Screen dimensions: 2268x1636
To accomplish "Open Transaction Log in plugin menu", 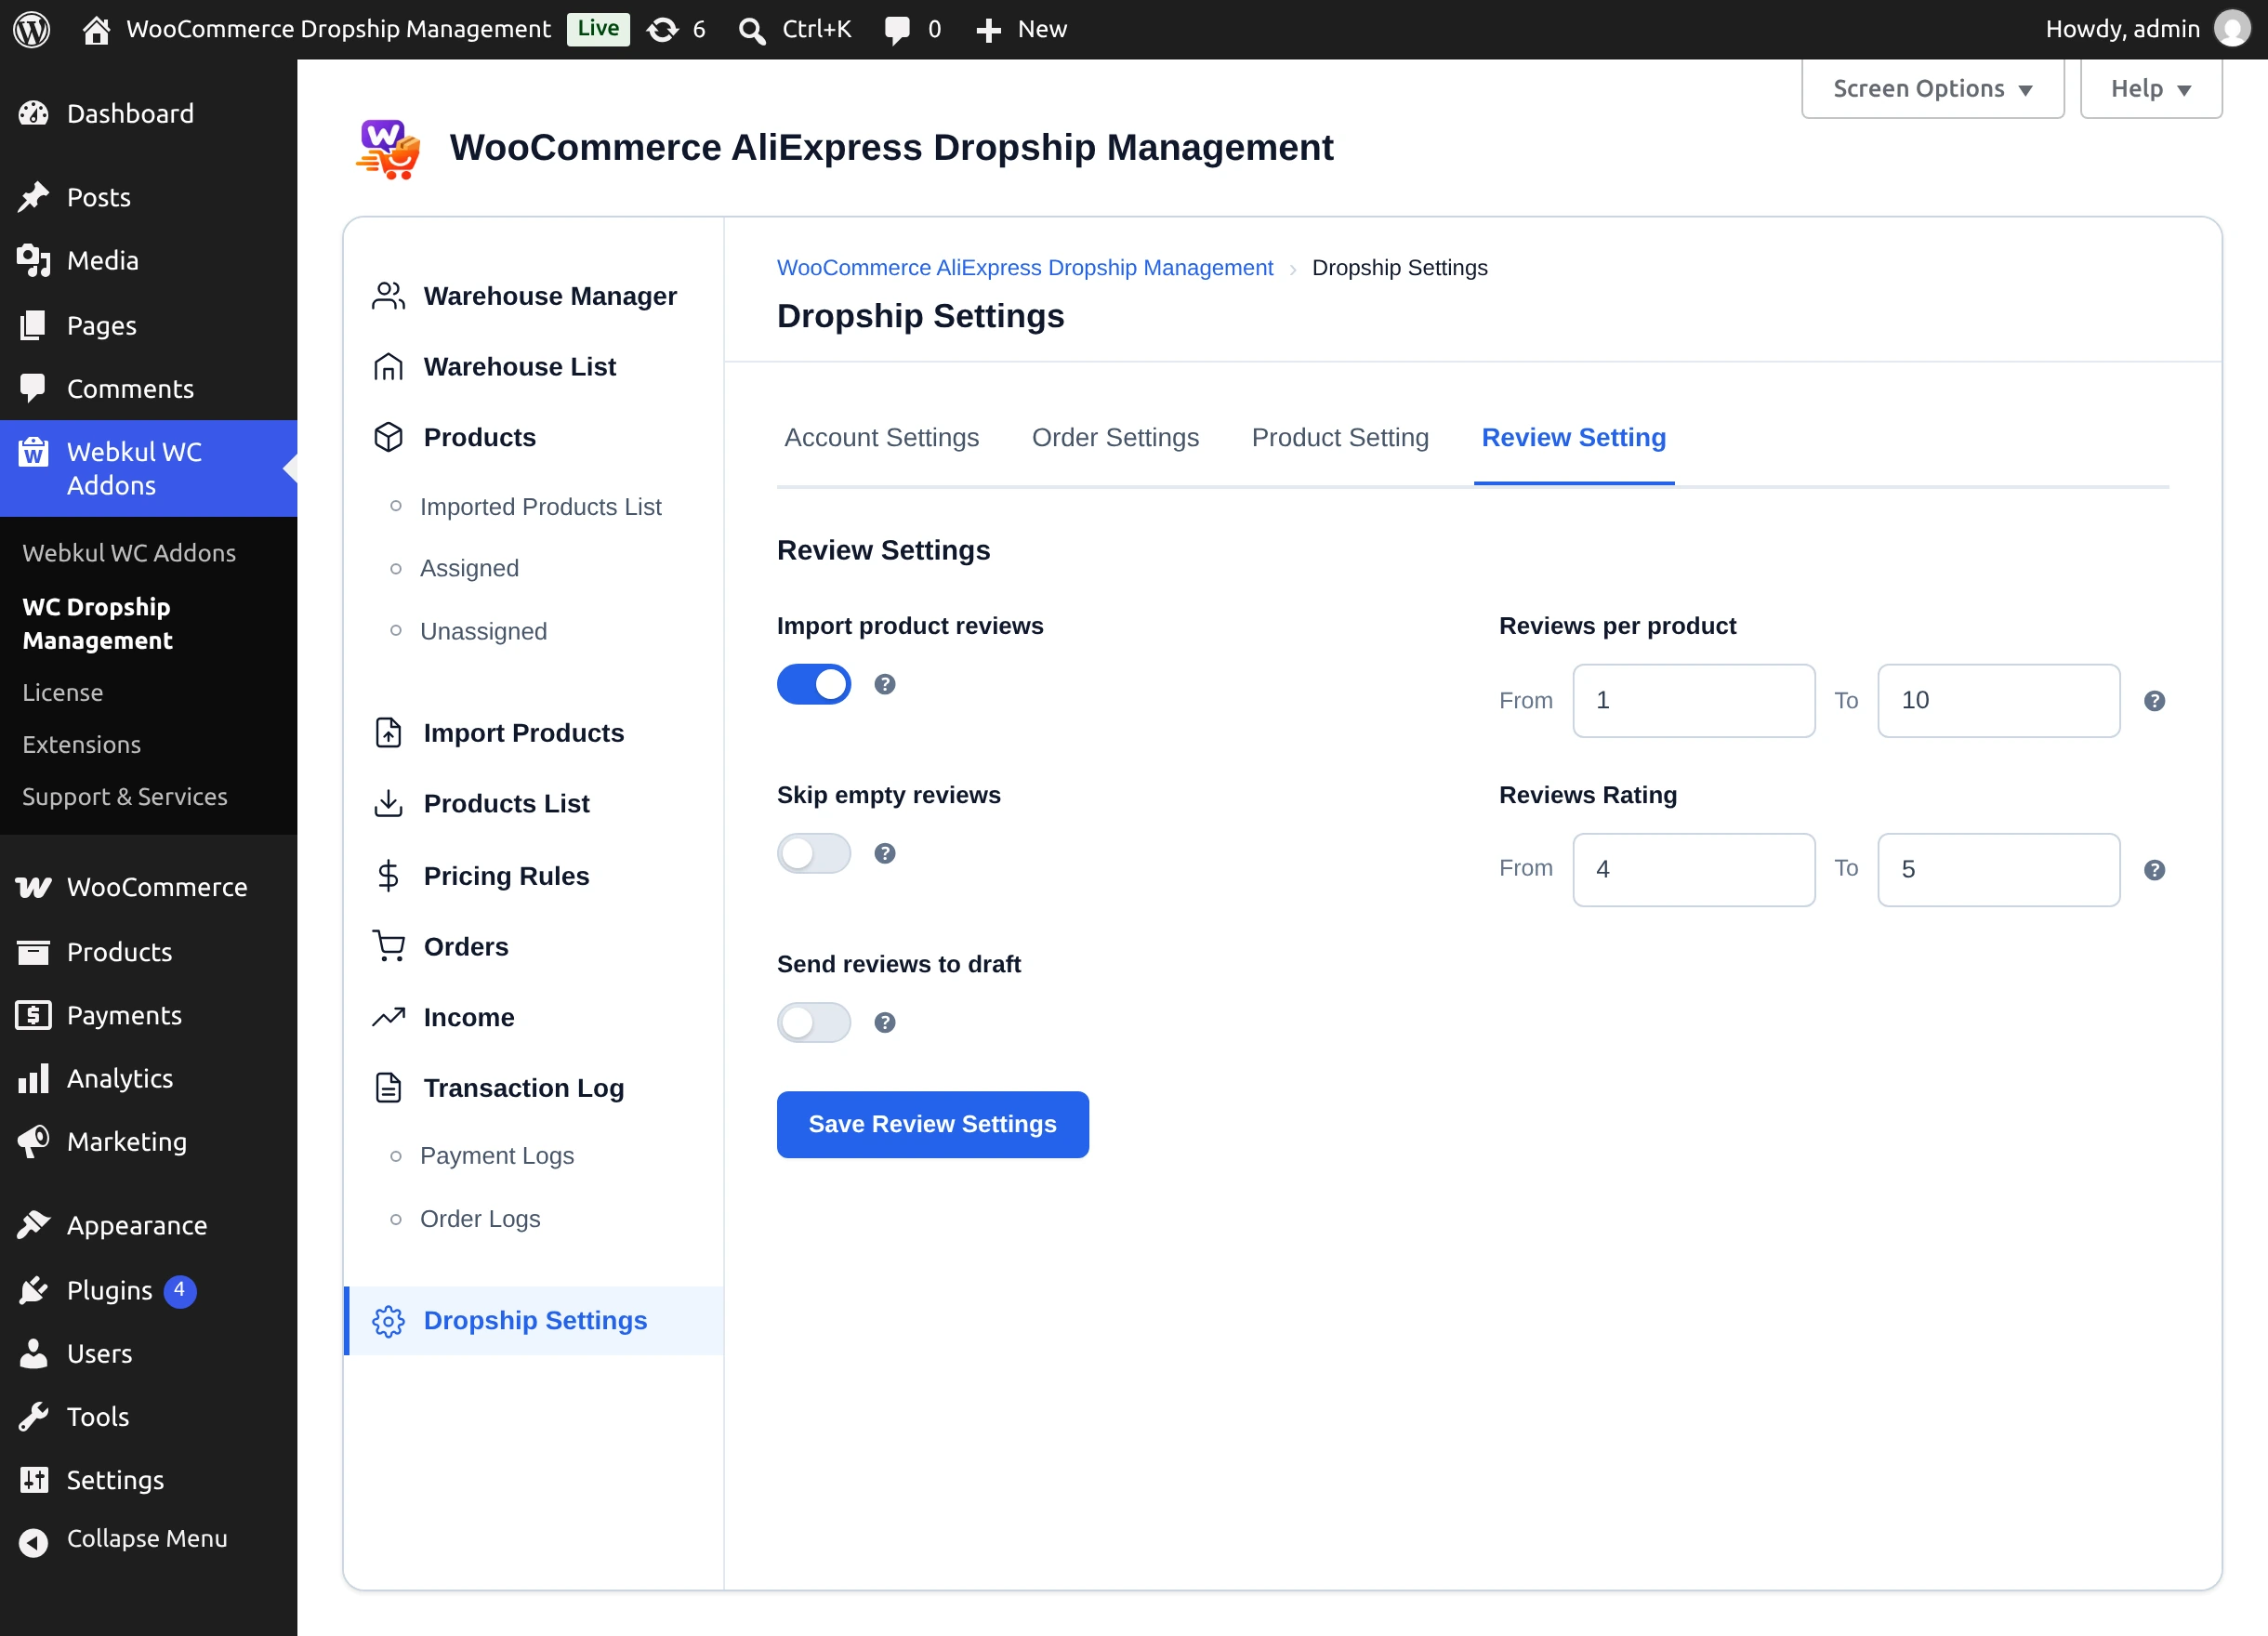I will click(524, 1088).
